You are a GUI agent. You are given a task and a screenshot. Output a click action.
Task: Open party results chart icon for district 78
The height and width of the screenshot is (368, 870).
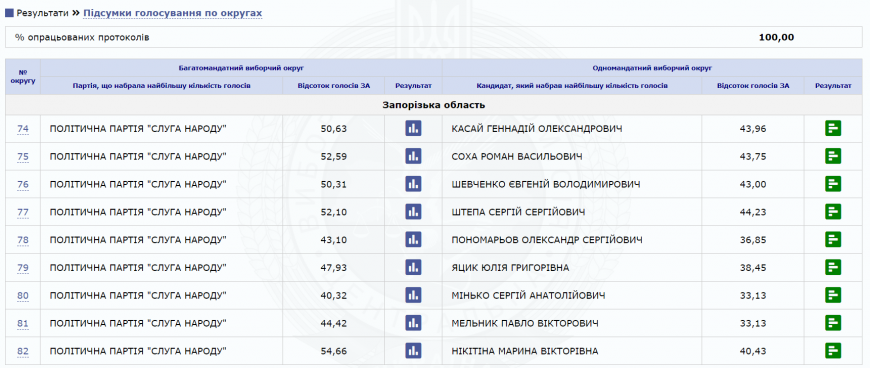pos(413,239)
